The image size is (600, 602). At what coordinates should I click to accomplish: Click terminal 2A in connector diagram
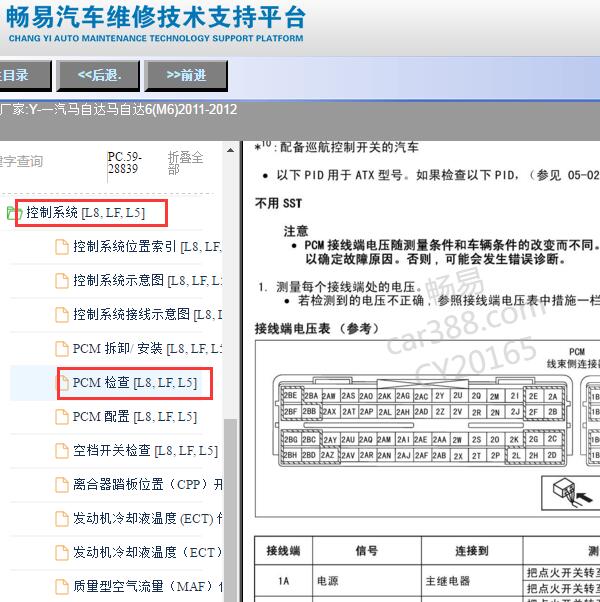(552, 396)
